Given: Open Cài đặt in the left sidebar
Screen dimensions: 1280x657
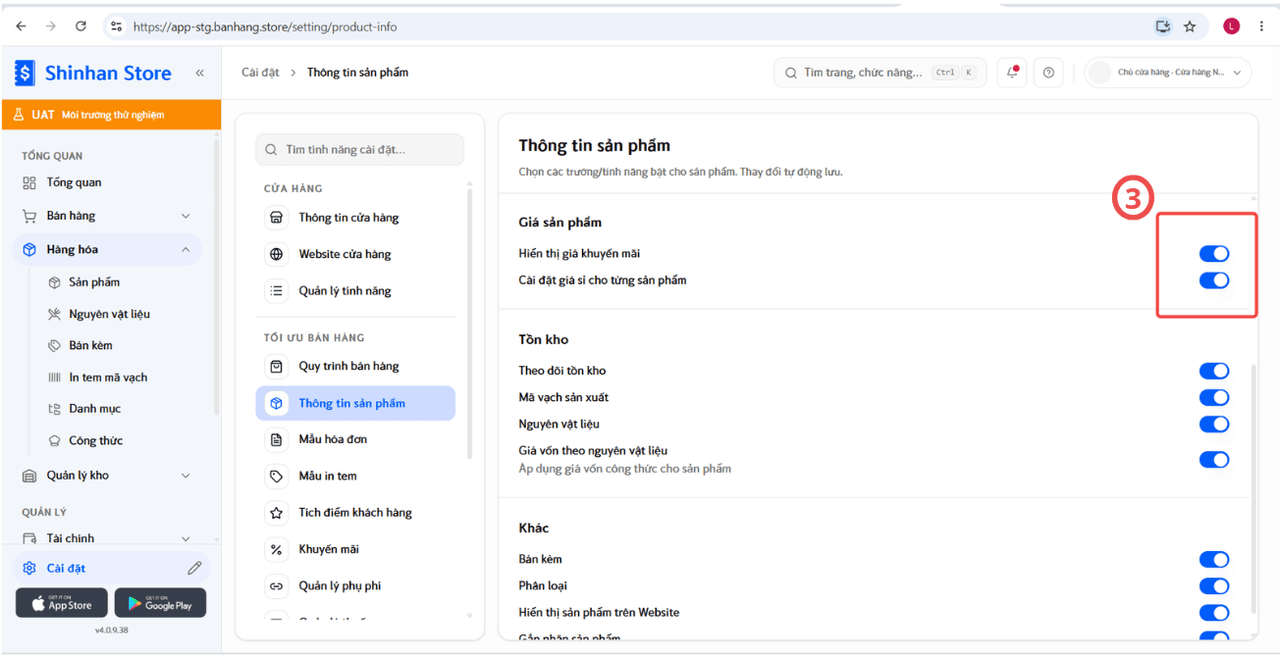Looking at the screenshot, I should click(x=111, y=568).
